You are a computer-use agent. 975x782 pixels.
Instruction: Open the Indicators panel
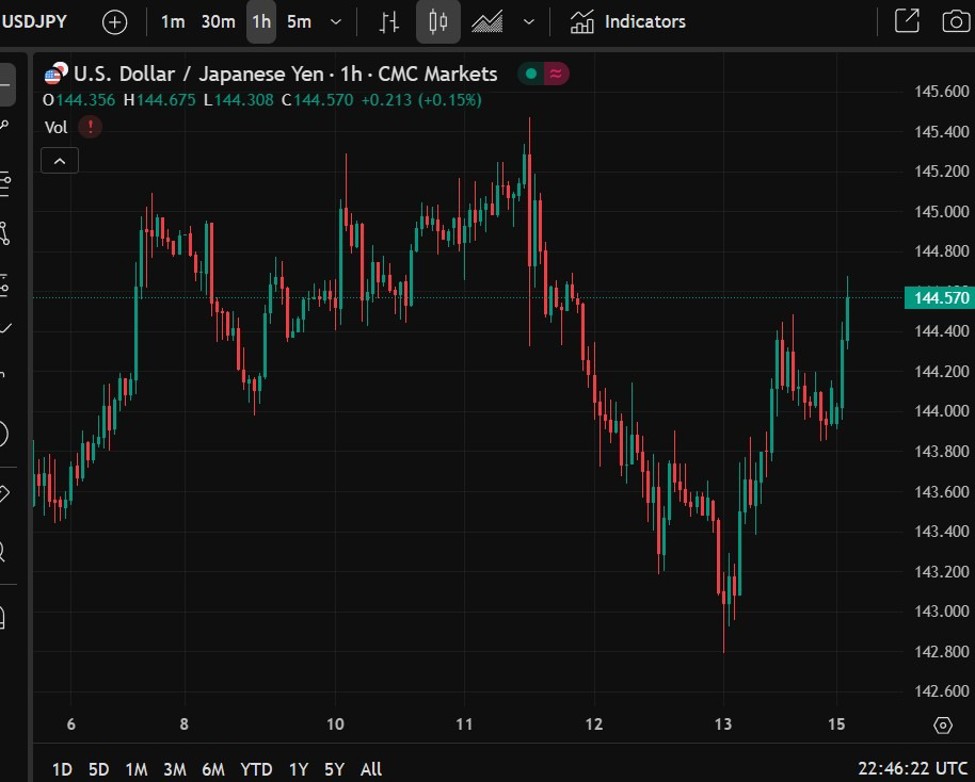tap(627, 21)
